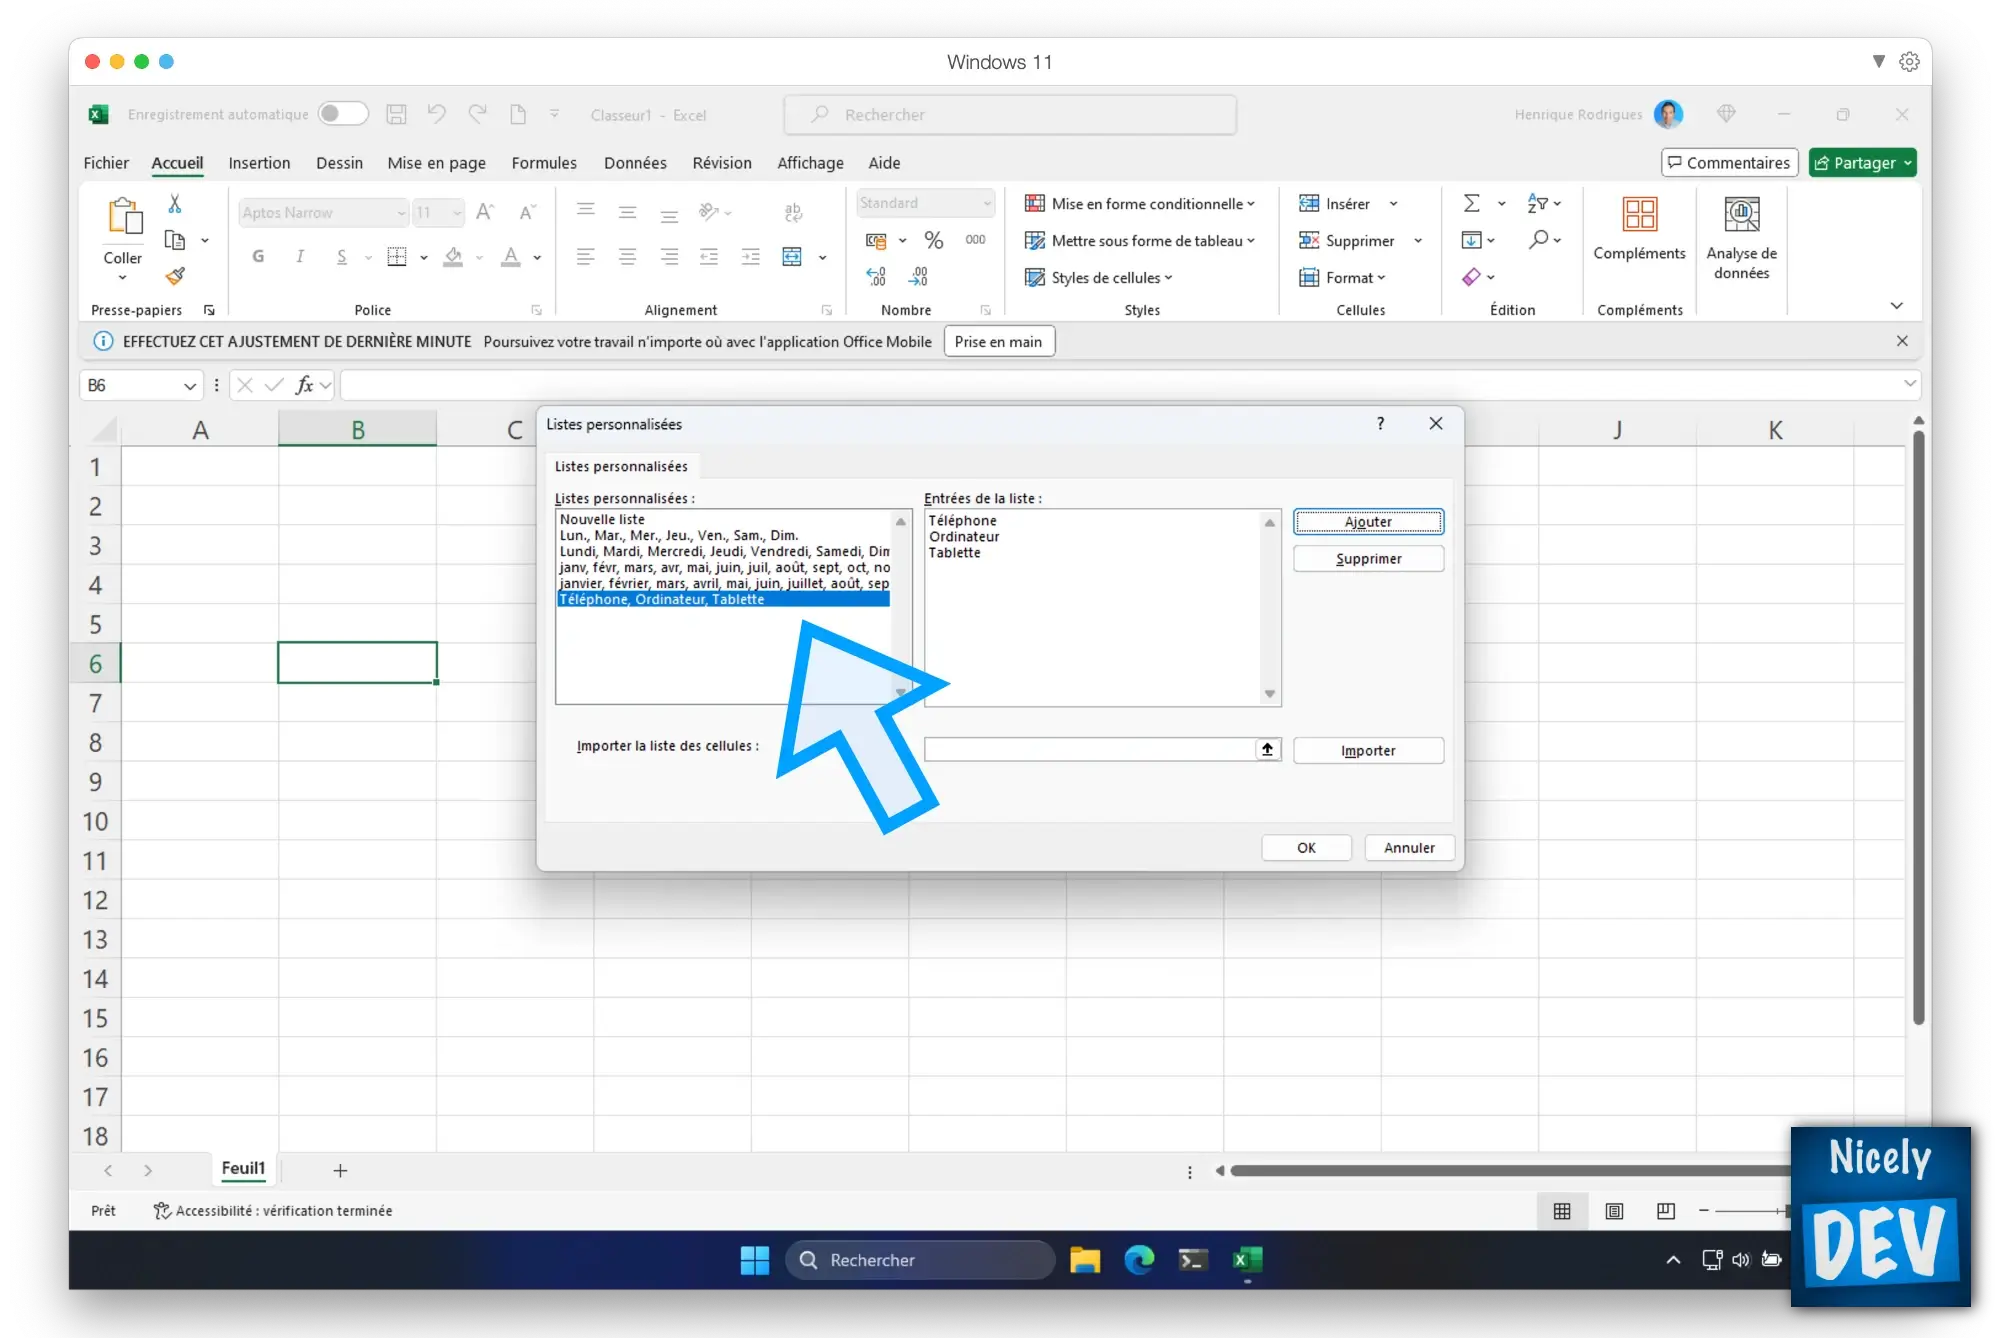Expand Mise en forme conditionnelle menu

tap(1140, 204)
